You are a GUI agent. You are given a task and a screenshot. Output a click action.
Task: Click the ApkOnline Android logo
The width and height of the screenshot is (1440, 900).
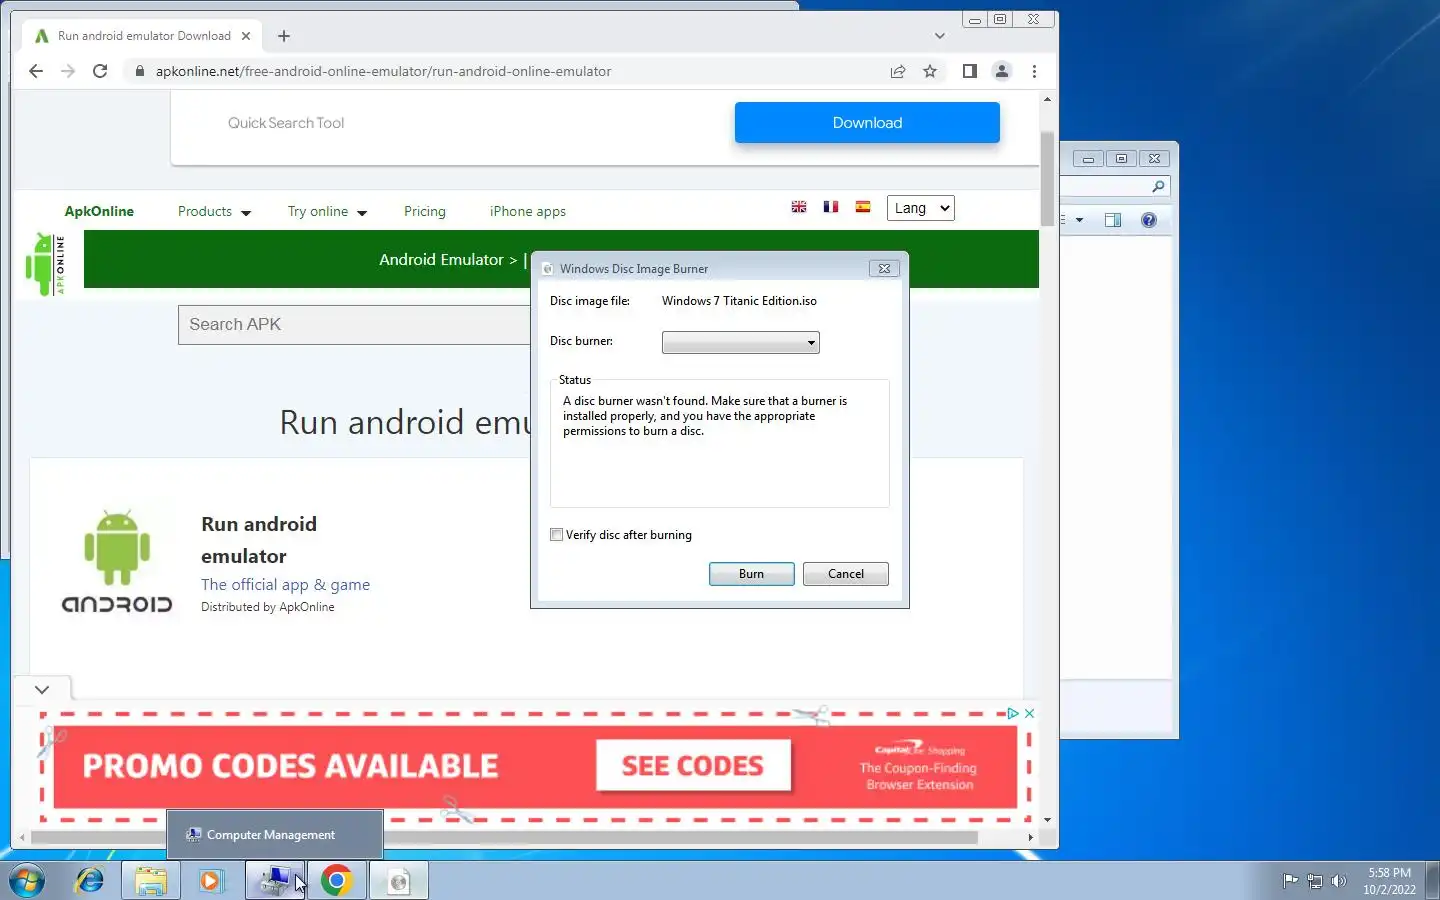point(46,264)
